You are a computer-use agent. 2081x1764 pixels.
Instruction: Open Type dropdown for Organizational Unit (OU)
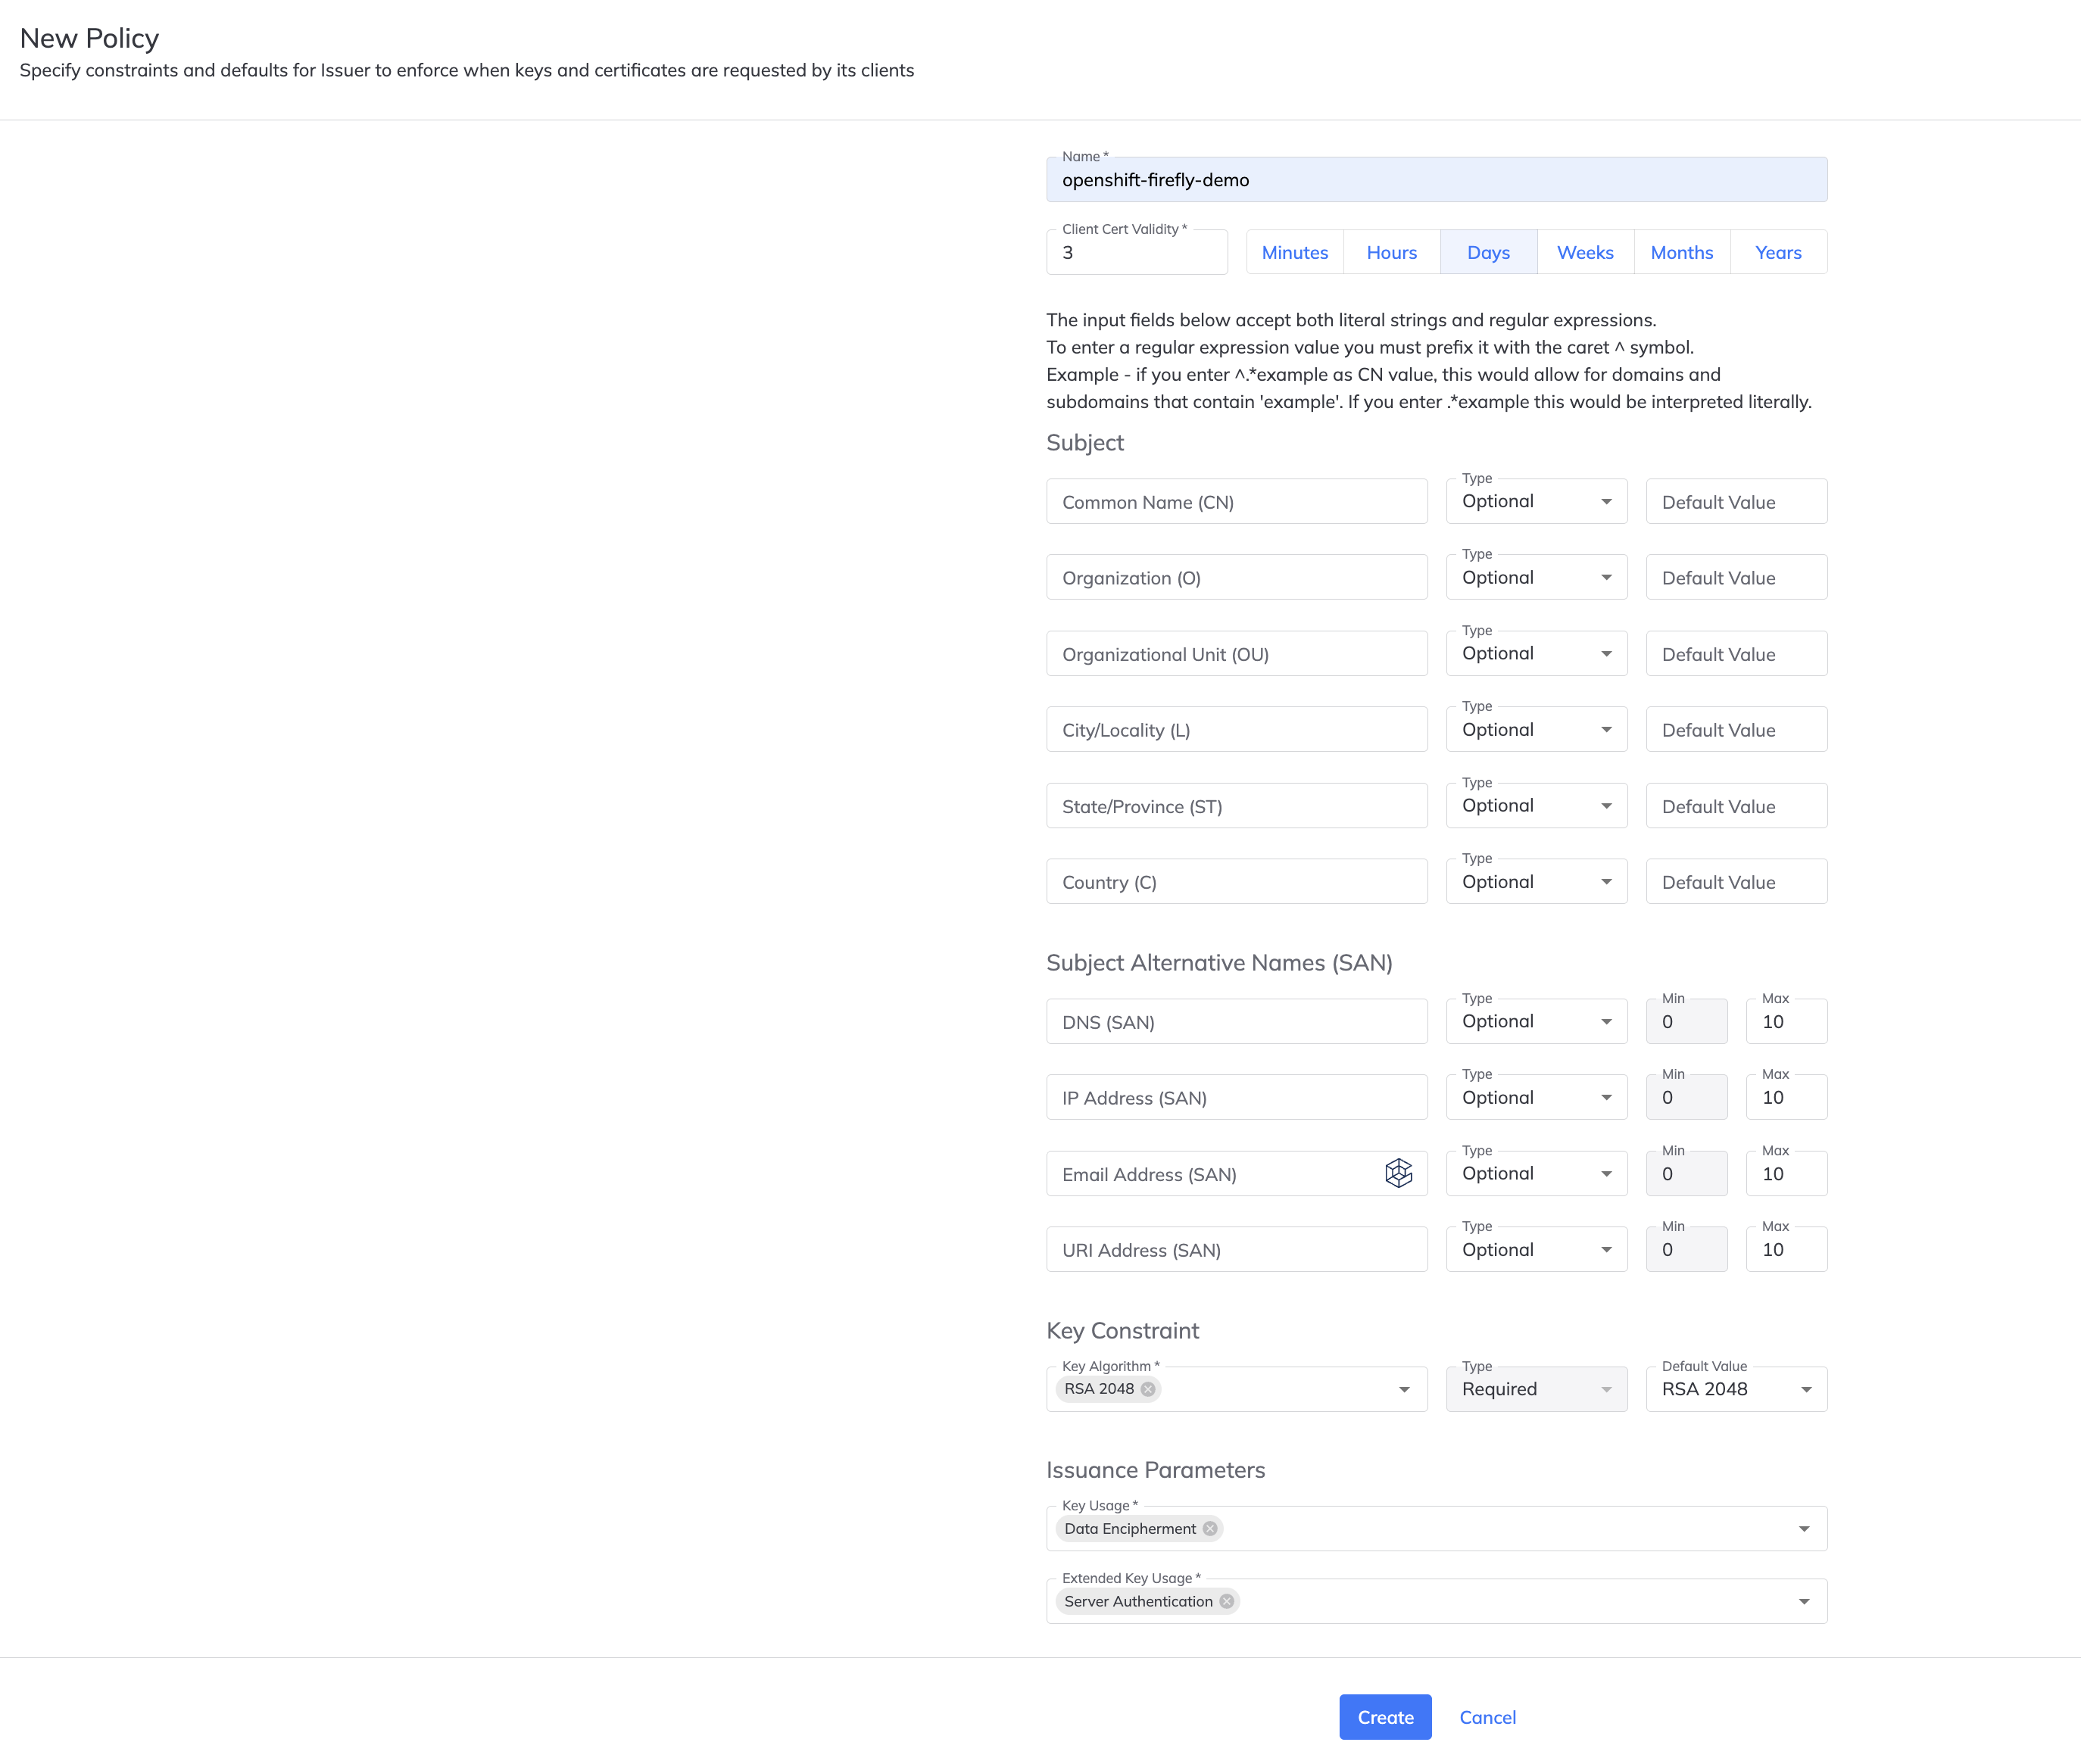1537,653
